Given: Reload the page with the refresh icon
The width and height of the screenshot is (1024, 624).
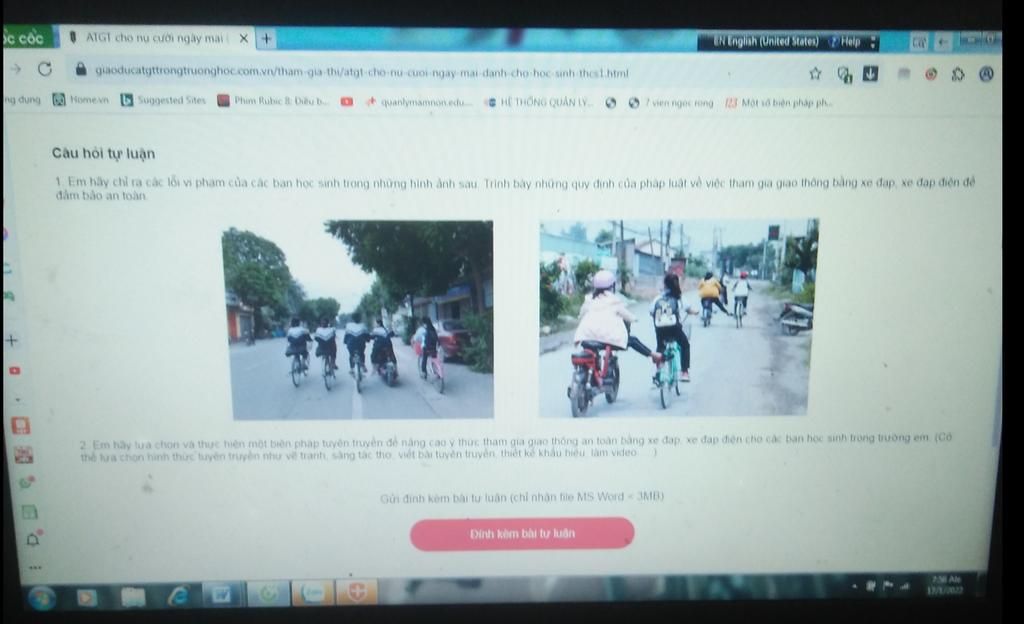Looking at the screenshot, I should coord(44,69).
